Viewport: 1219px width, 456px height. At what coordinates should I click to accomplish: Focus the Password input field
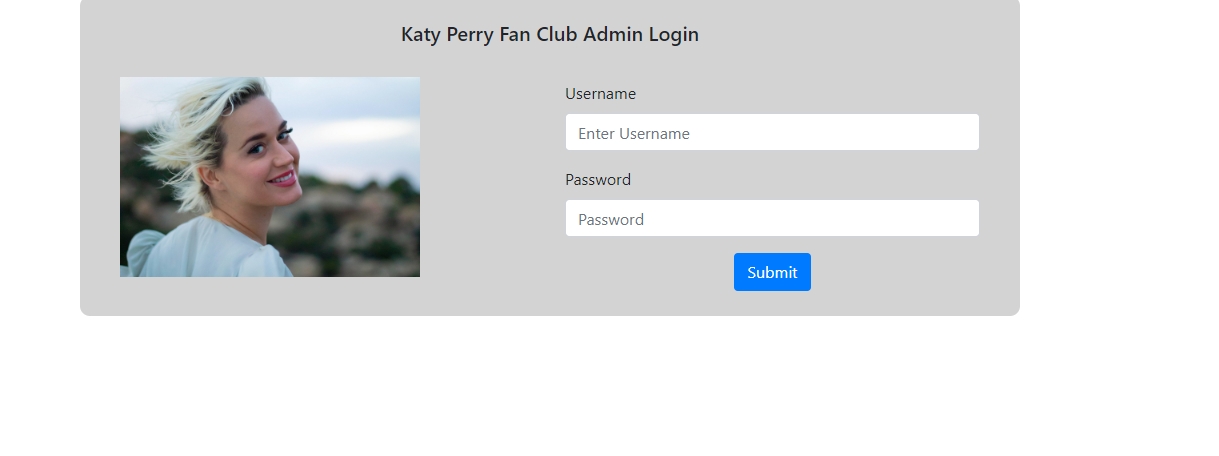tap(771, 219)
